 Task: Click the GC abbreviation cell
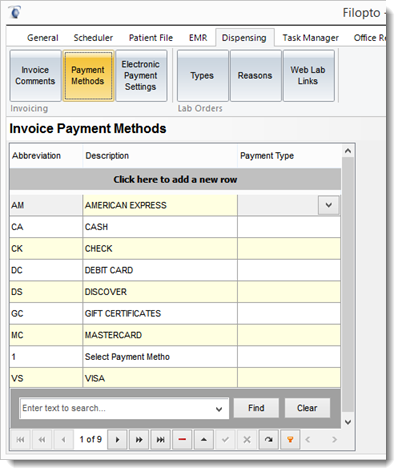click(x=46, y=314)
